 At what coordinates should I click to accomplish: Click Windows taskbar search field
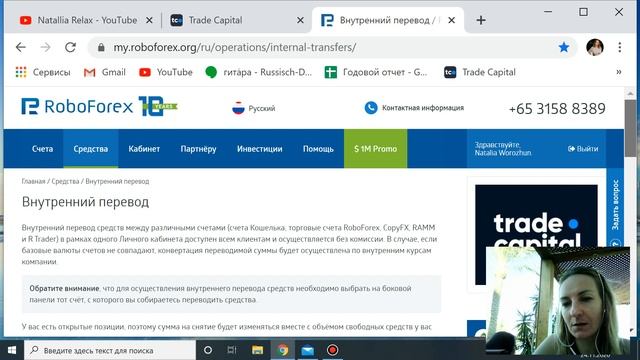(110, 350)
